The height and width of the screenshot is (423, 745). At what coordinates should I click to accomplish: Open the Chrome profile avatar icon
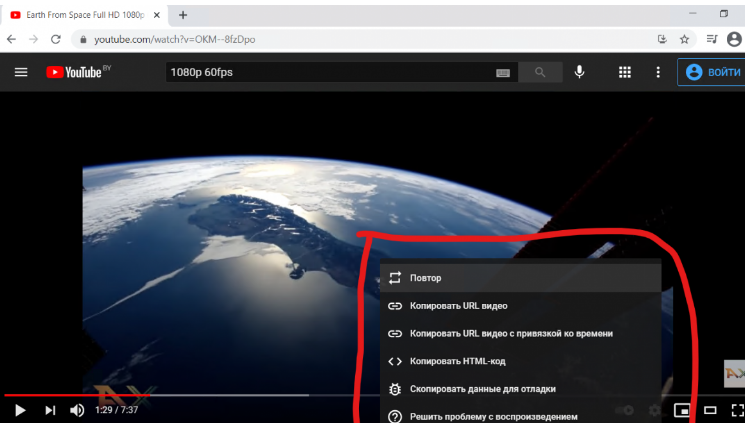[x=735, y=39]
